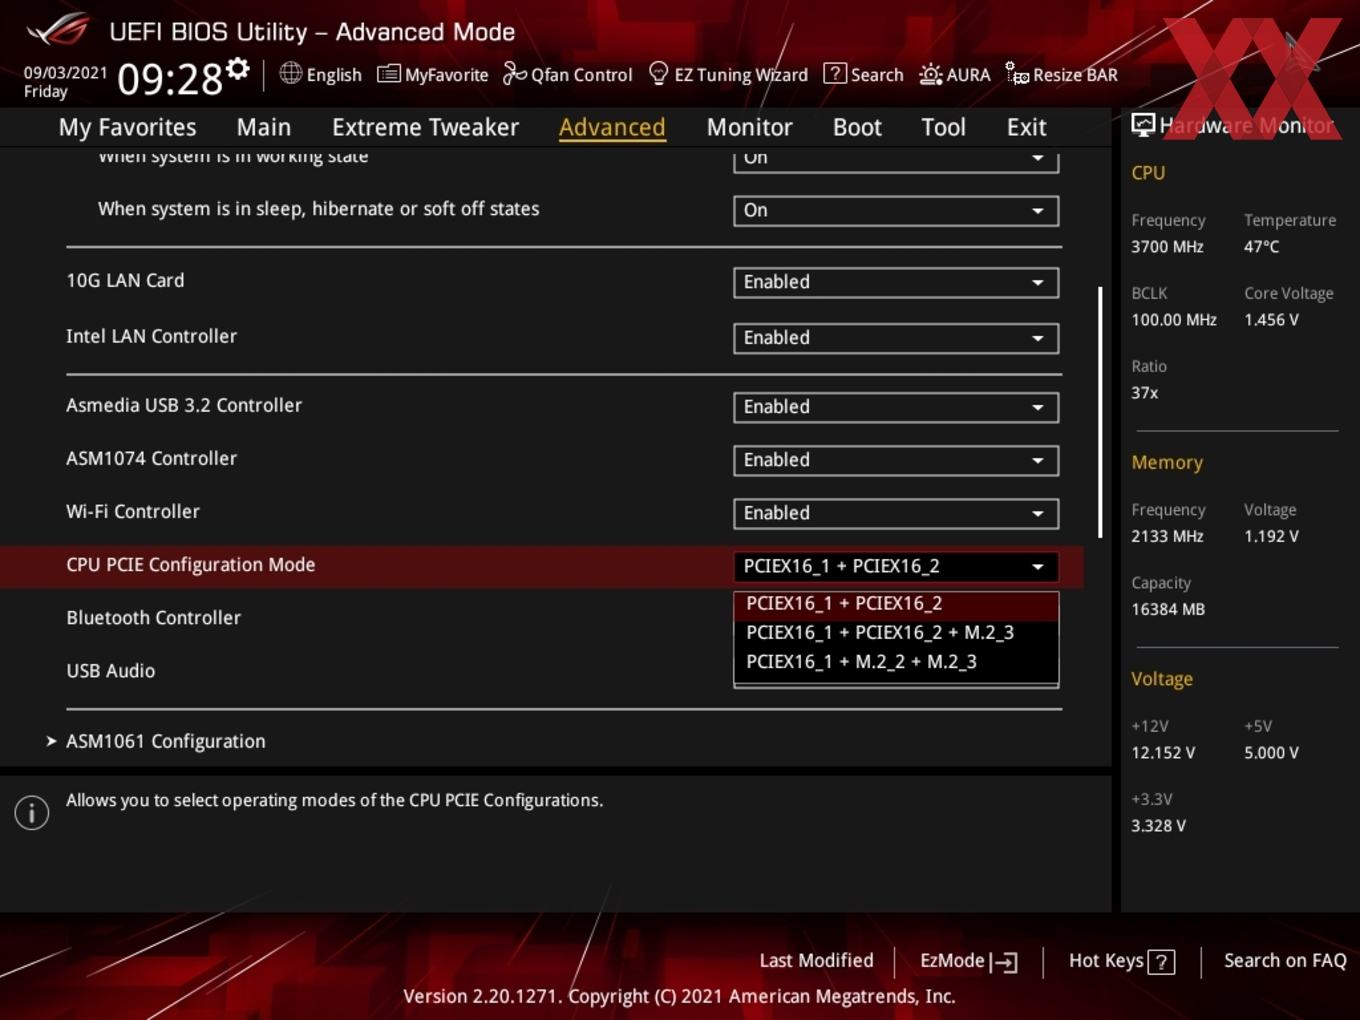
Task: Click the 2133 MHz memory frequency value
Action: pos(1167,537)
